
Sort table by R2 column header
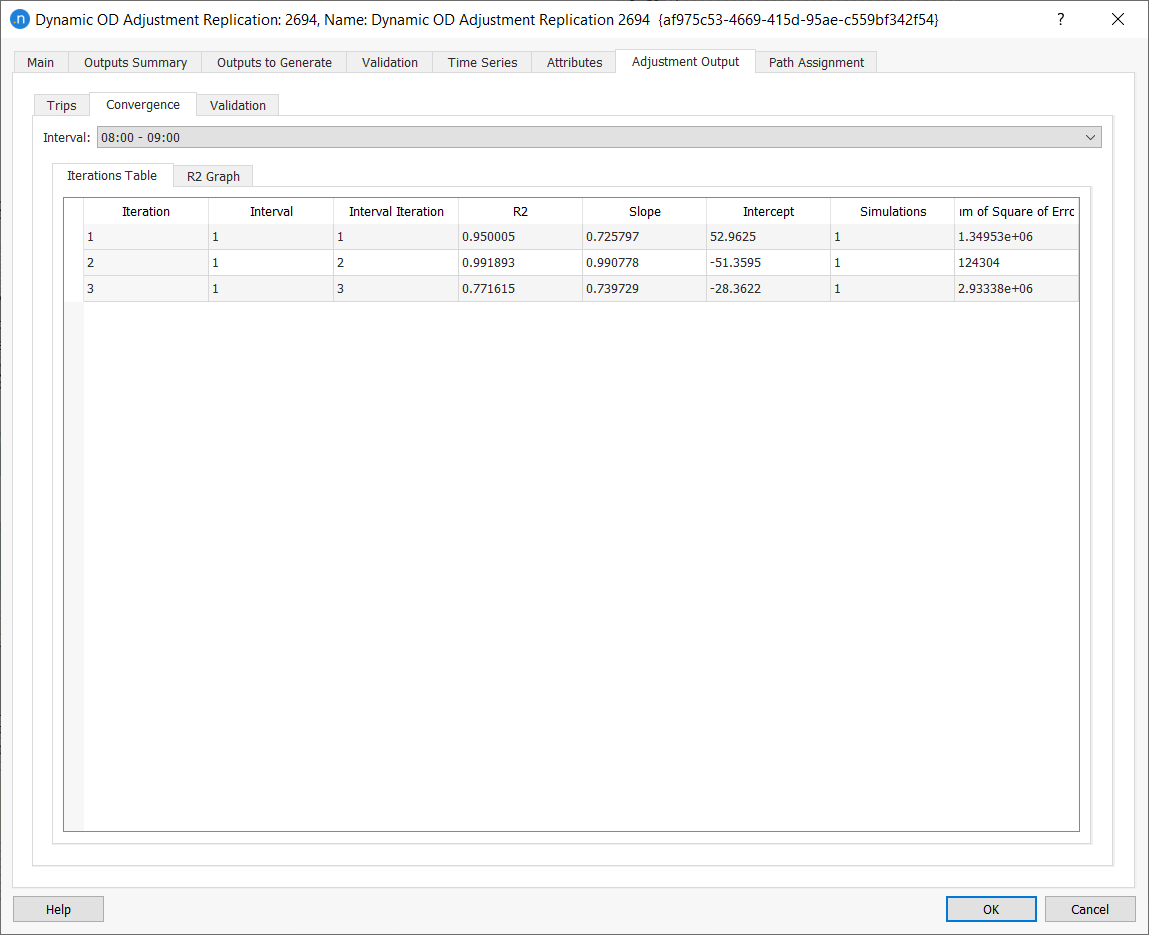(x=520, y=211)
